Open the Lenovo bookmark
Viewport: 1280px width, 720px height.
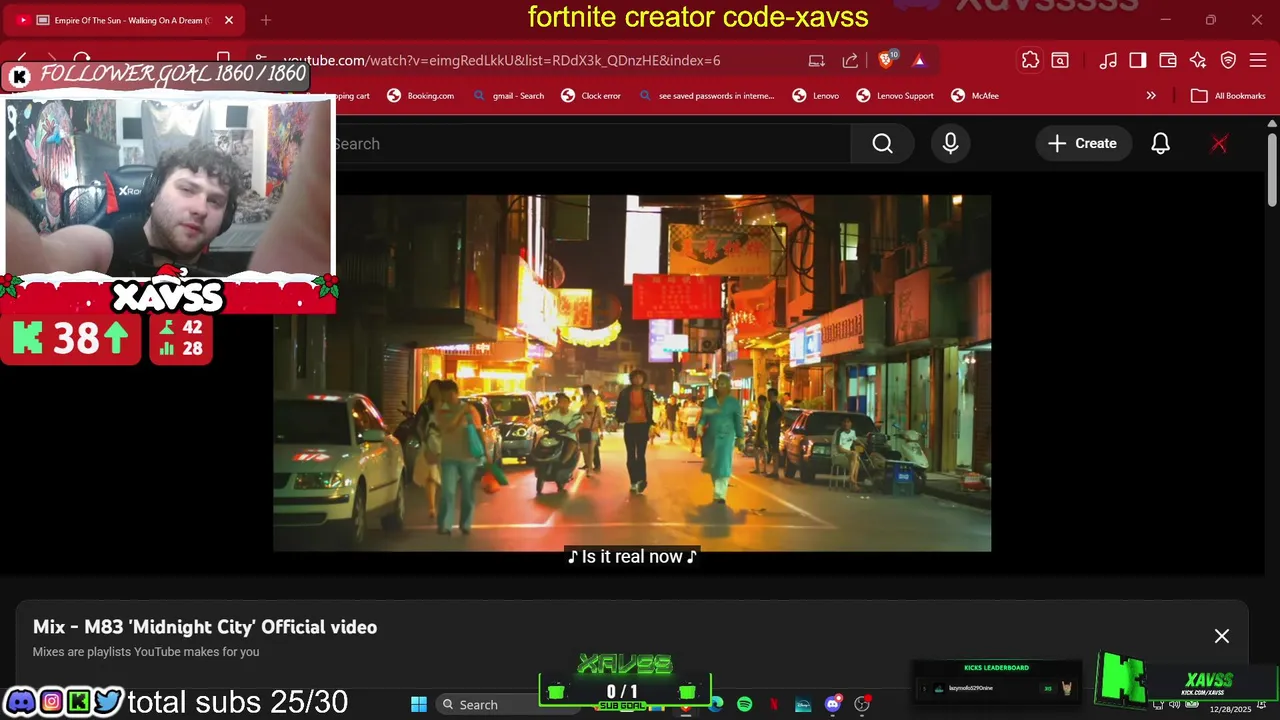click(x=816, y=96)
